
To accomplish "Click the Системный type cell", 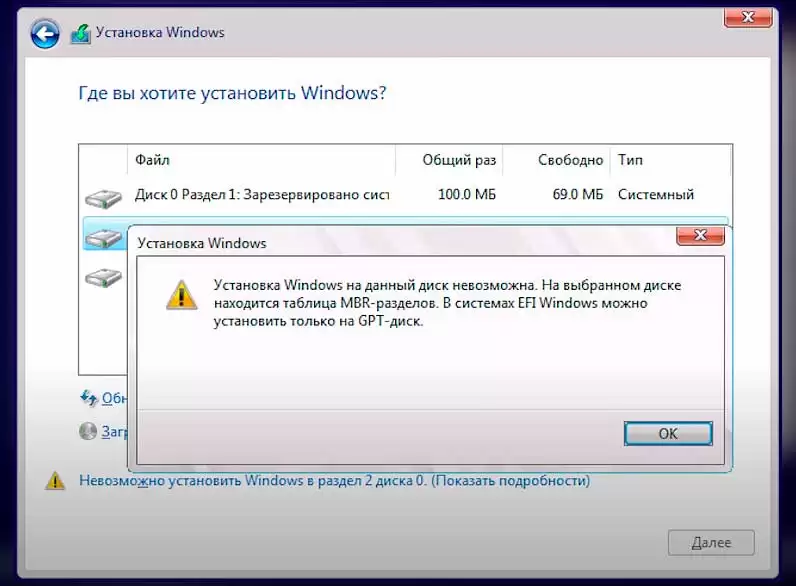I will point(655,194).
